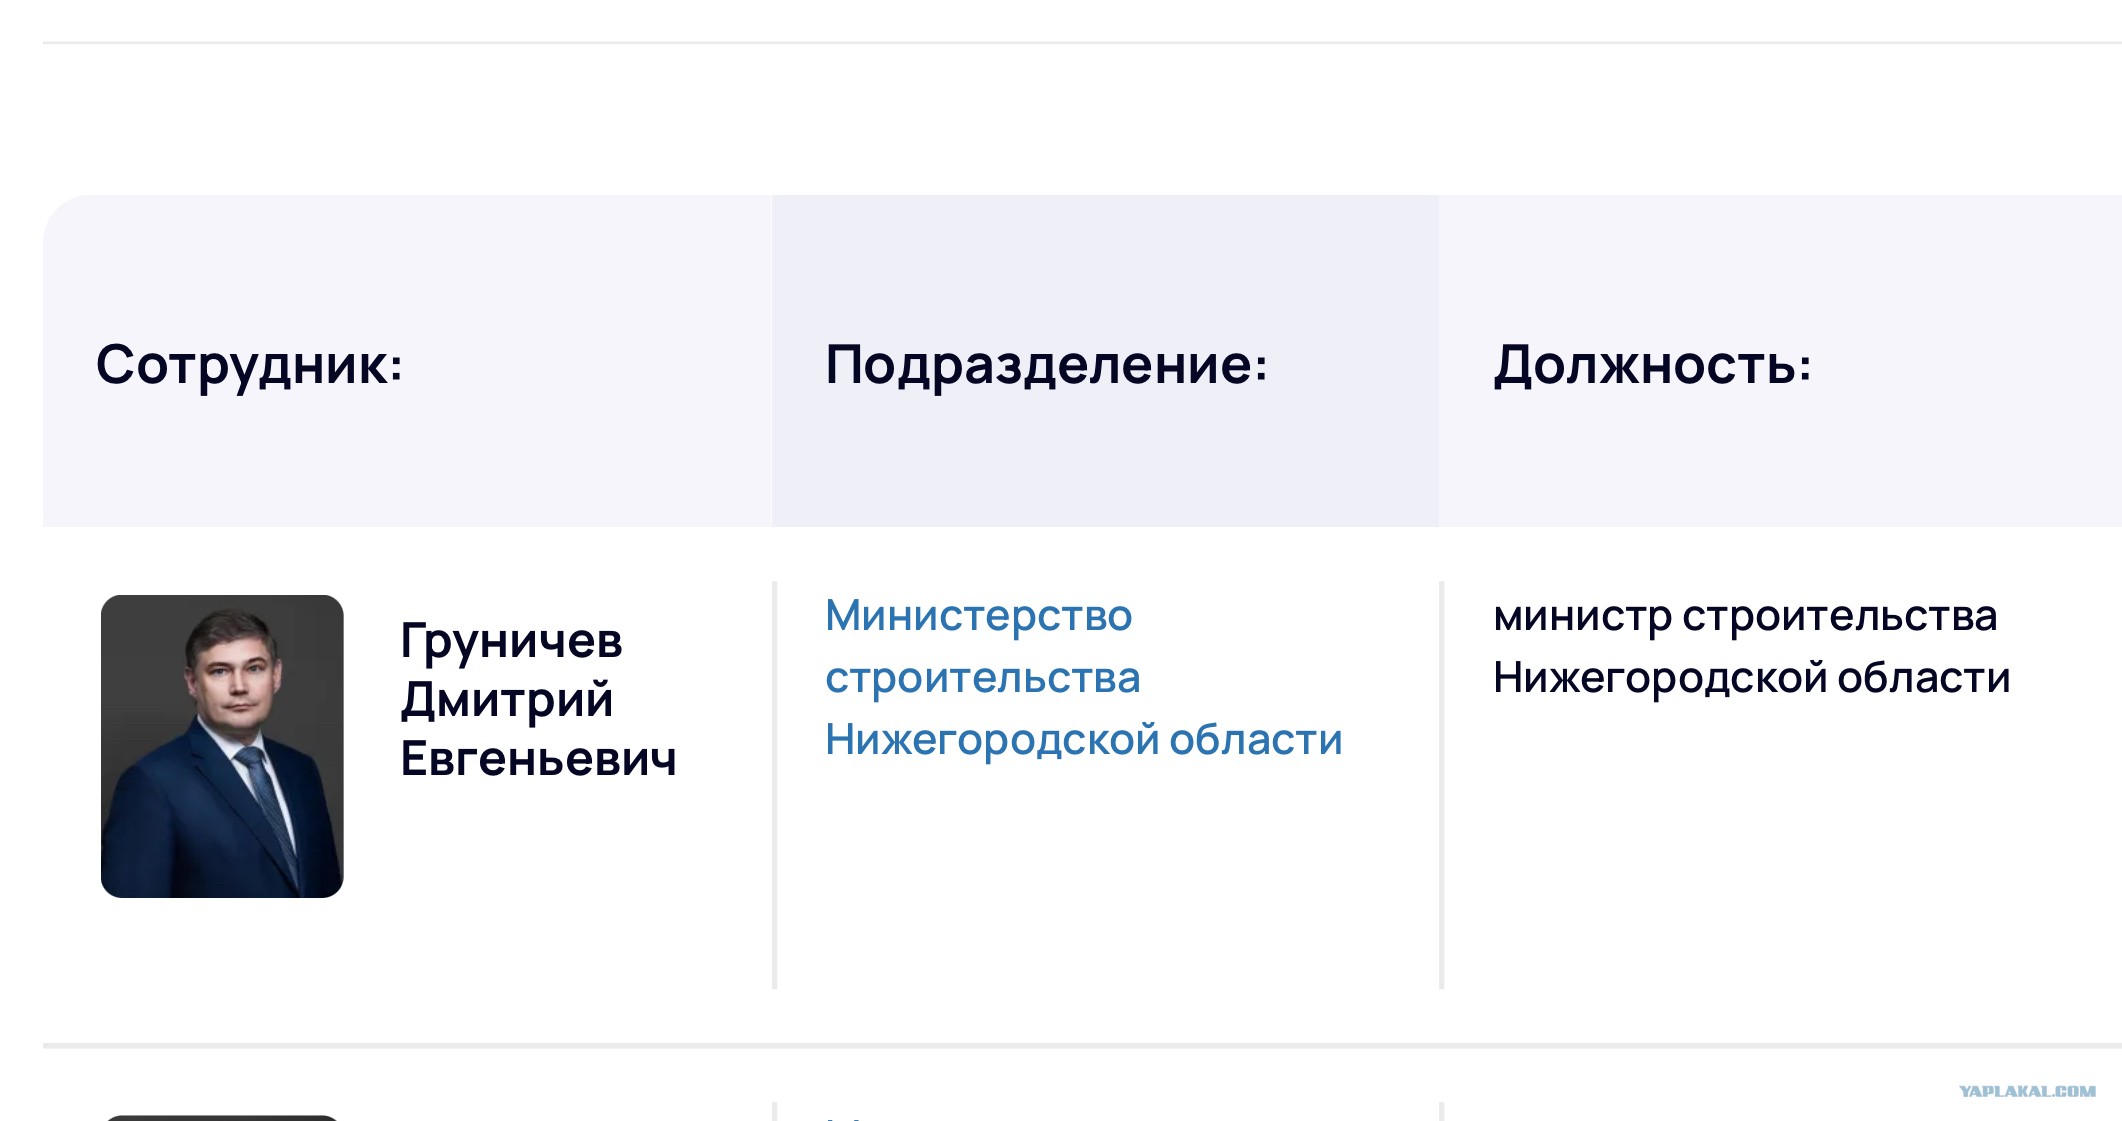Click the министр строительства position text
This screenshot has width=2122, height=1121.
point(1745,616)
